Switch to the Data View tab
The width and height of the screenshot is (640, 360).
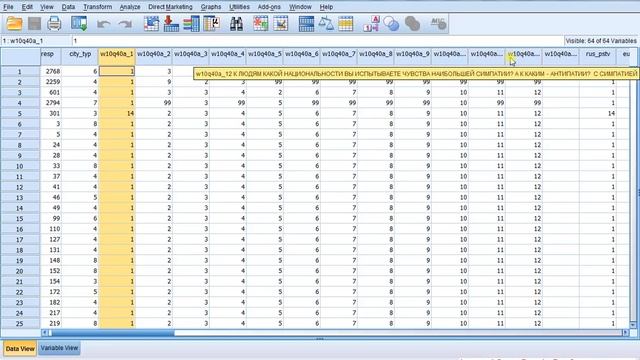click(20, 349)
